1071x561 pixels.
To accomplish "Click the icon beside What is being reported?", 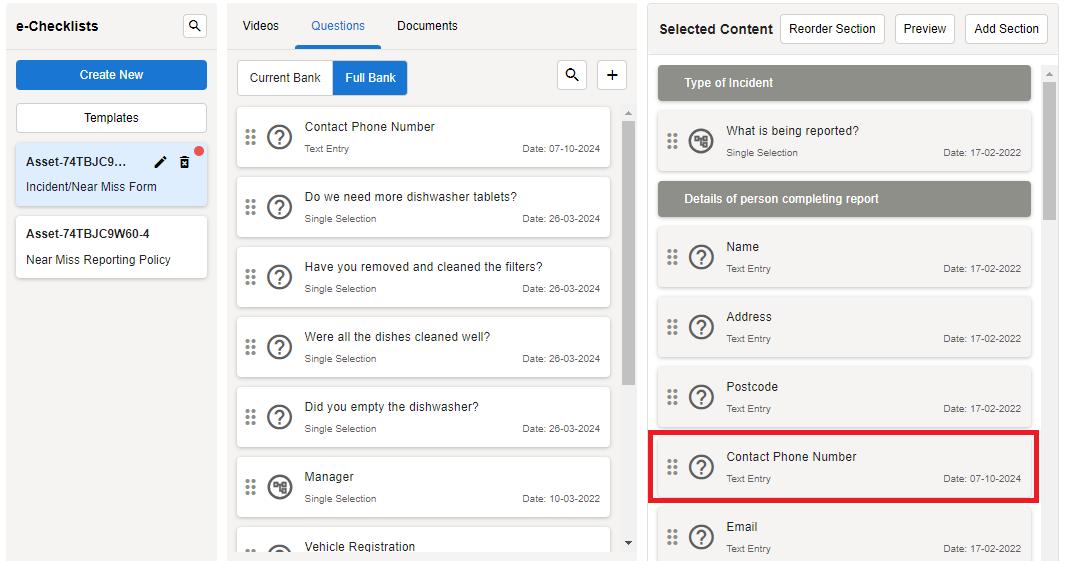I will (x=702, y=141).
